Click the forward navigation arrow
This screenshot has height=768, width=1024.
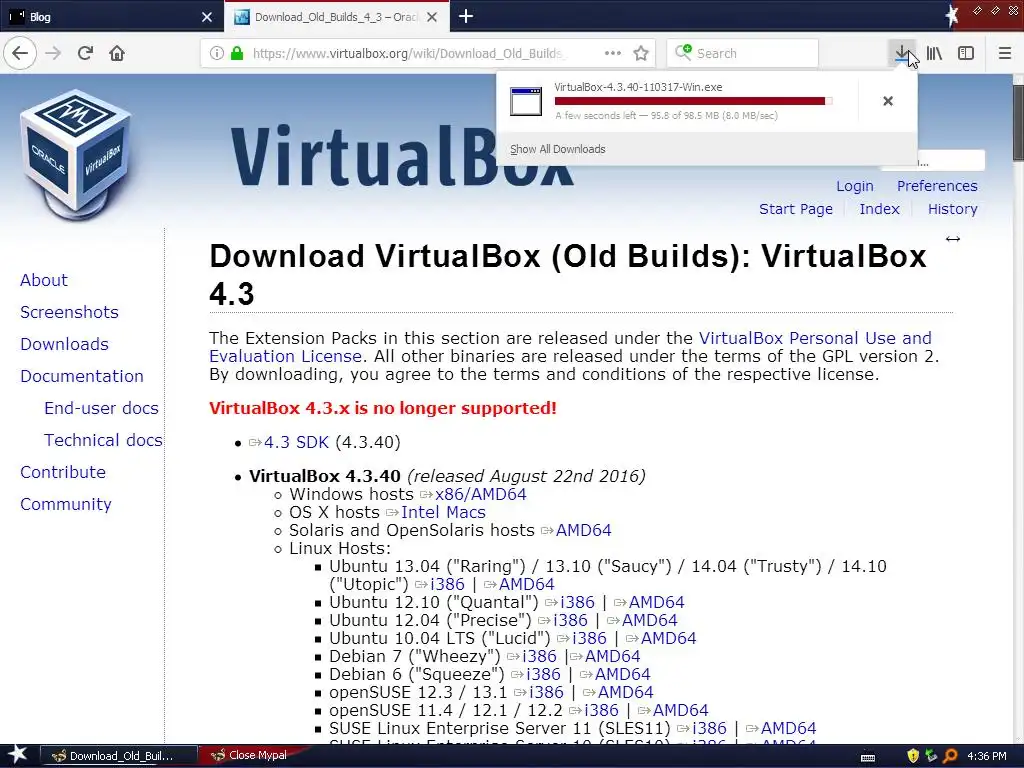coord(53,53)
